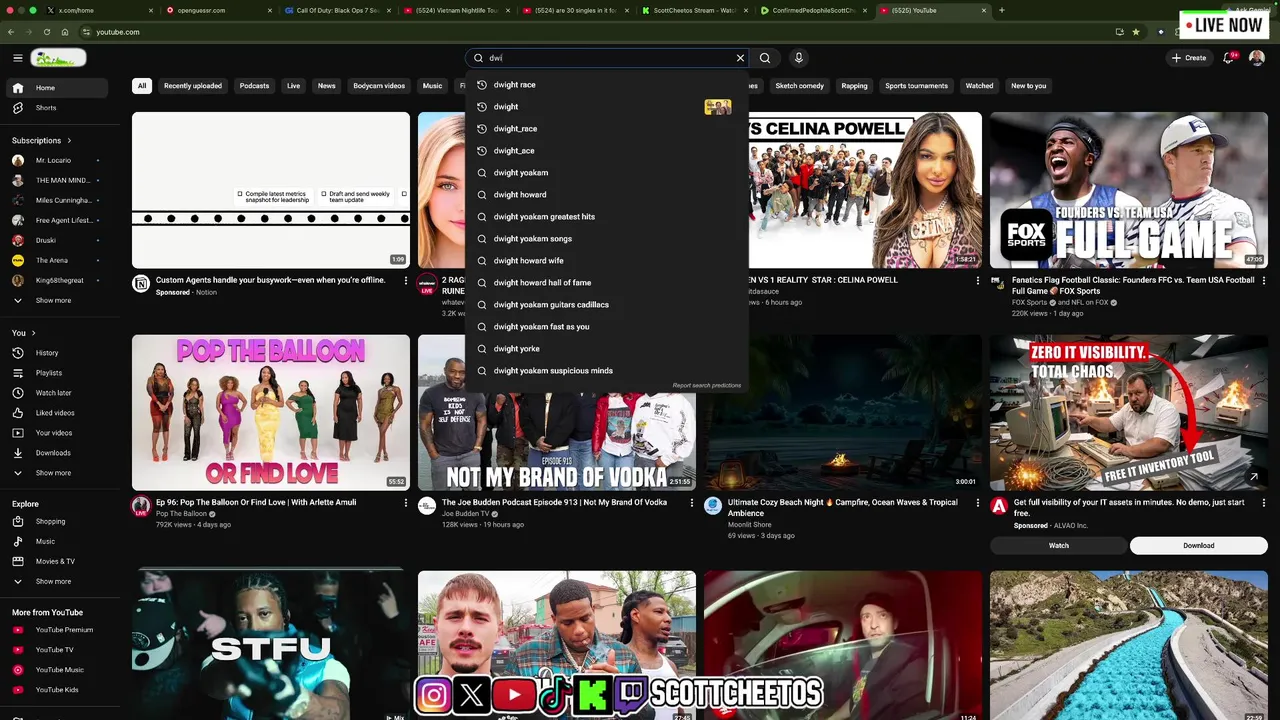This screenshot has width=1280, height=720.
Task: Open Shopping under Explore
Action: point(58,521)
